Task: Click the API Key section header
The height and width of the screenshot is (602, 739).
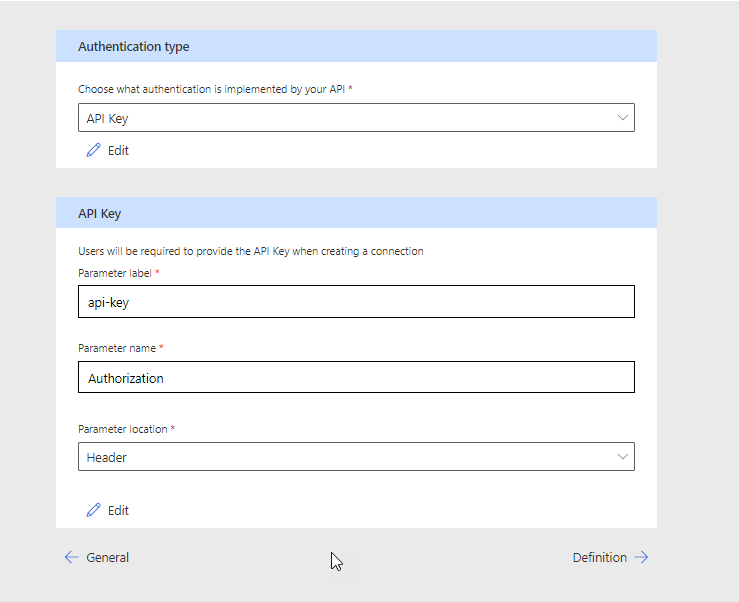Action: coord(100,213)
